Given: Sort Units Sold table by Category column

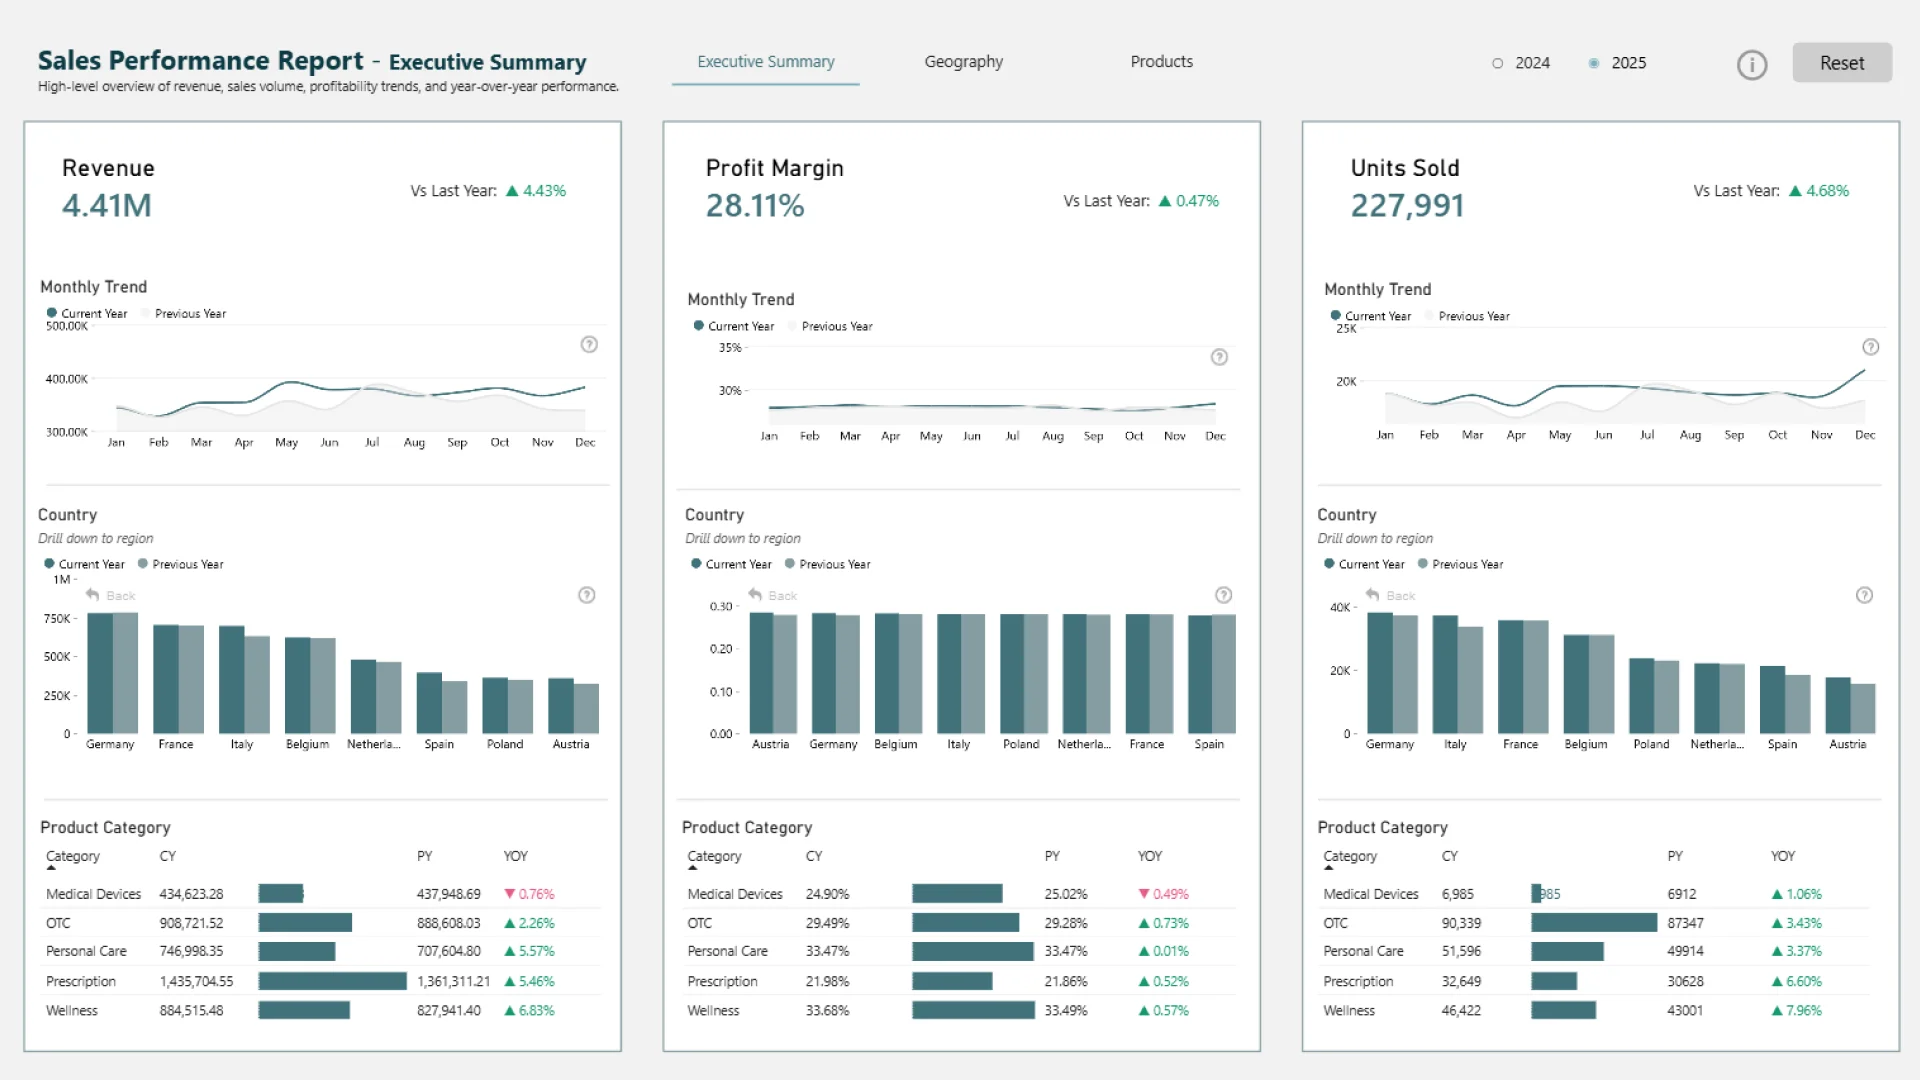Looking at the screenshot, I should tap(1349, 857).
